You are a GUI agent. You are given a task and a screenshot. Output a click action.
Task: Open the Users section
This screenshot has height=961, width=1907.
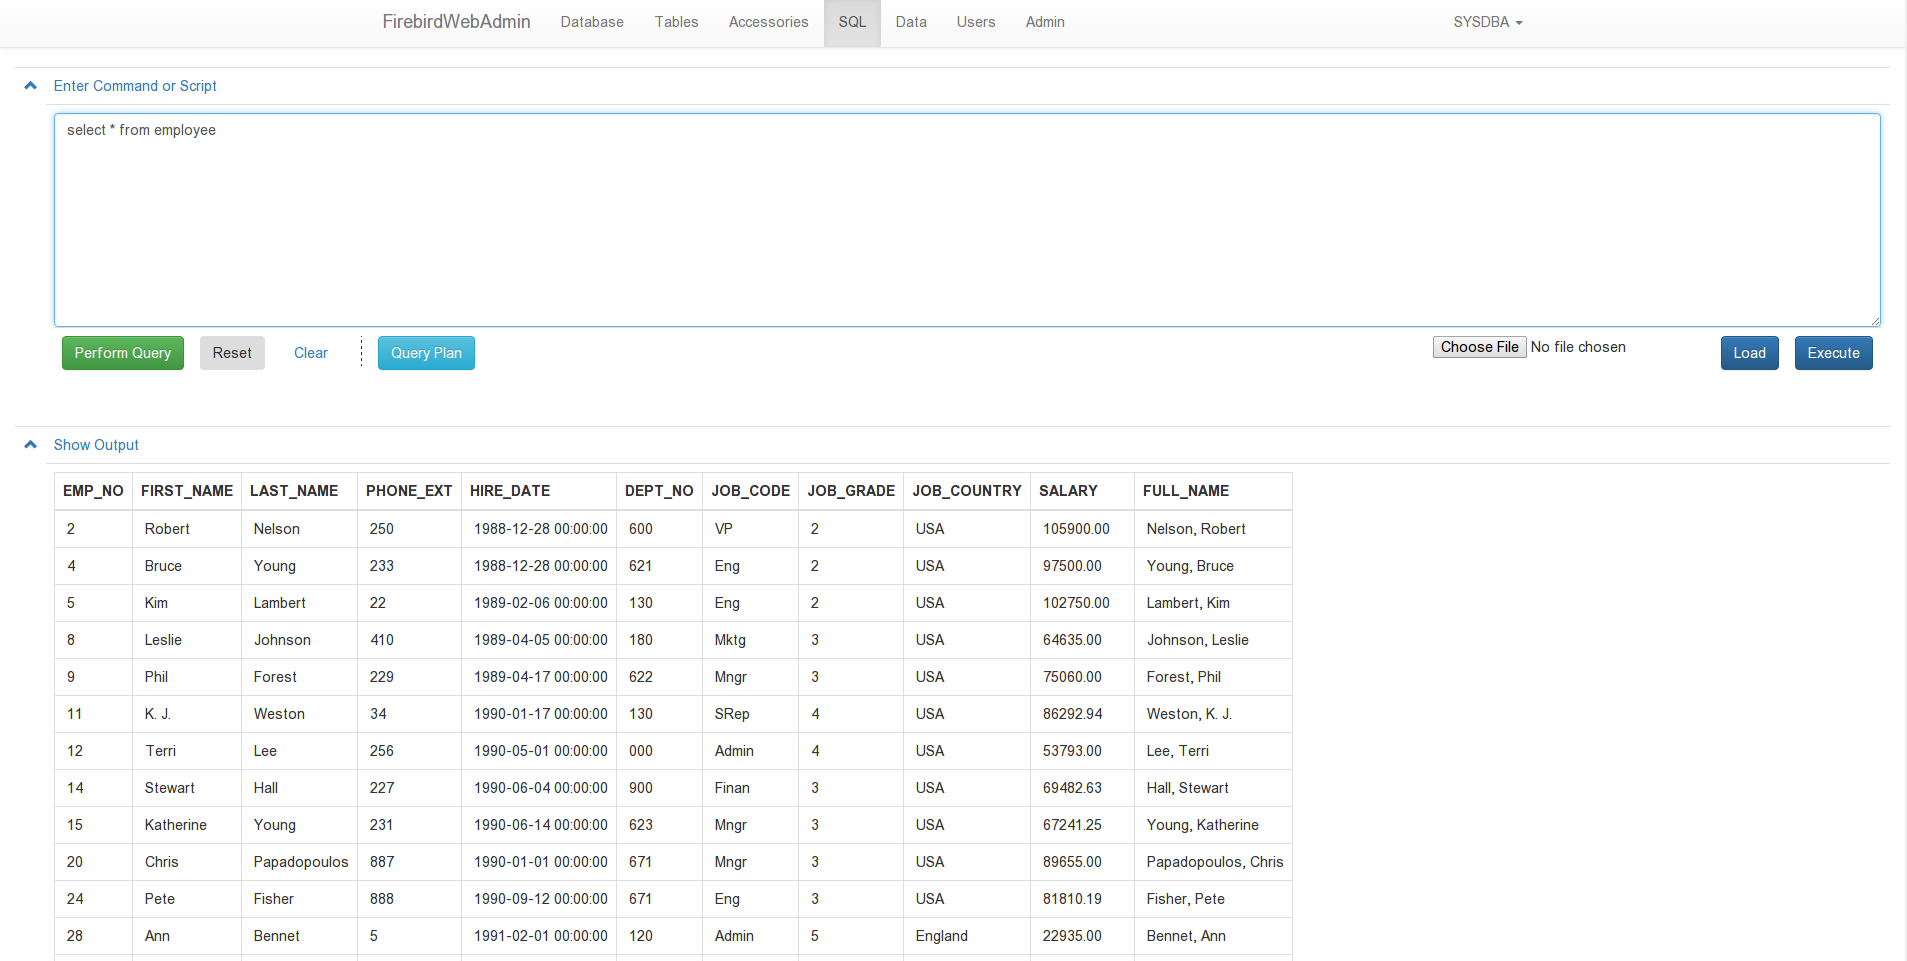975,22
